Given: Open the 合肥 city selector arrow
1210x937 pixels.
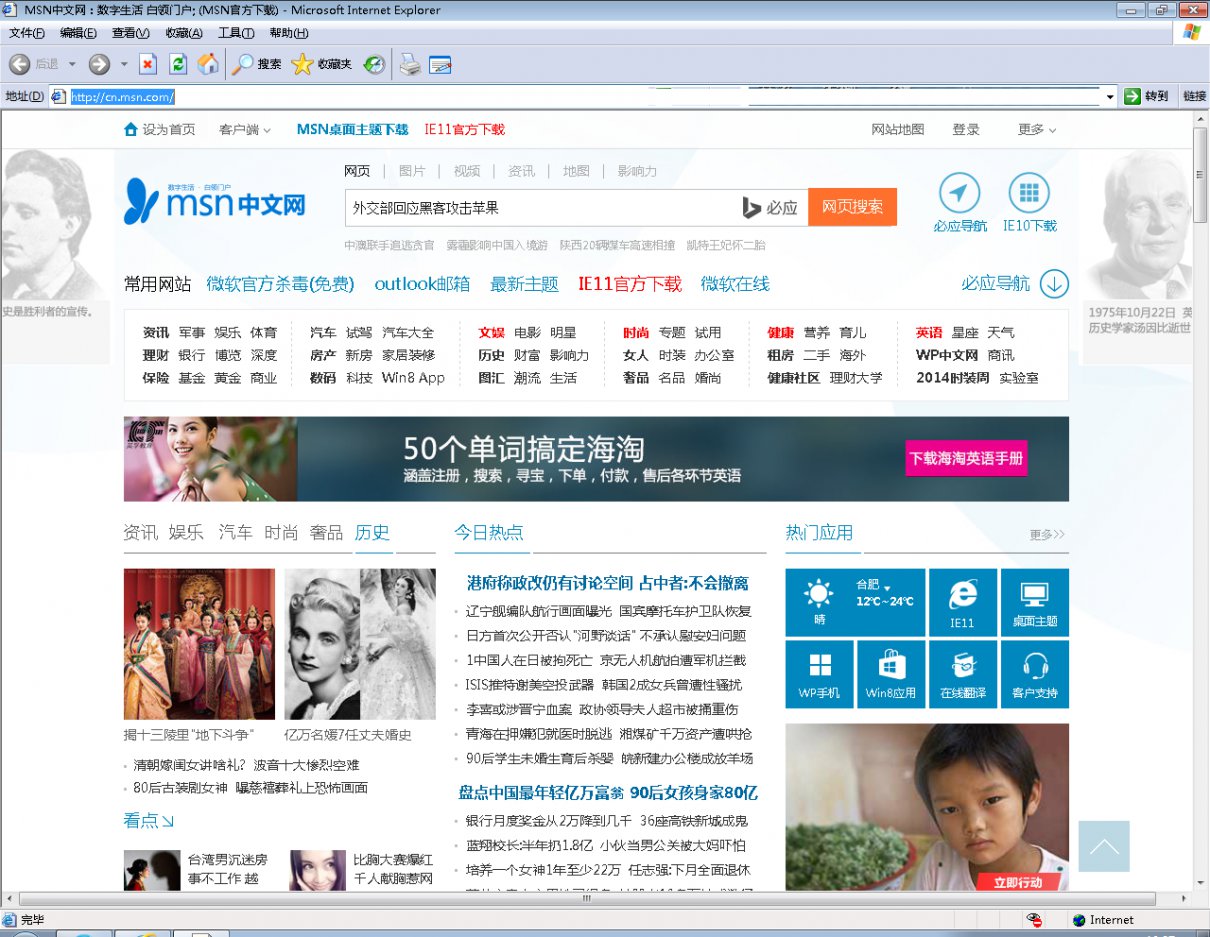Looking at the screenshot, I should (887, 586).
